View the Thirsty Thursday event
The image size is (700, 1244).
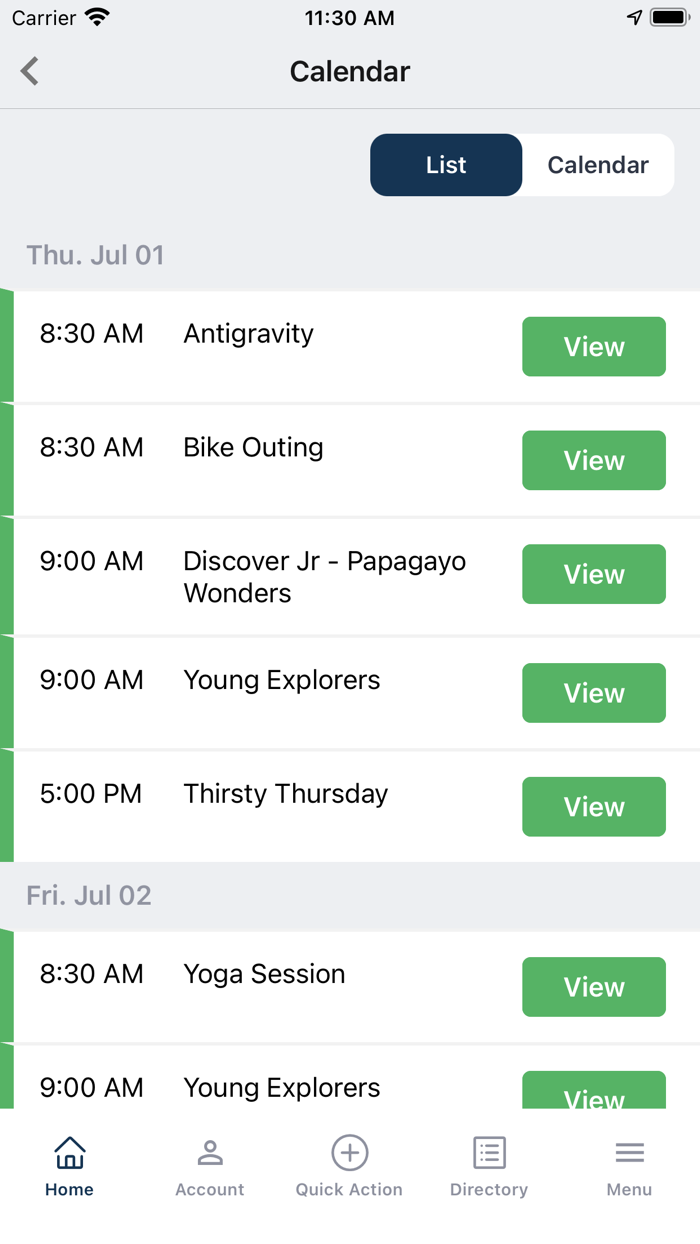tap(594, 807)
